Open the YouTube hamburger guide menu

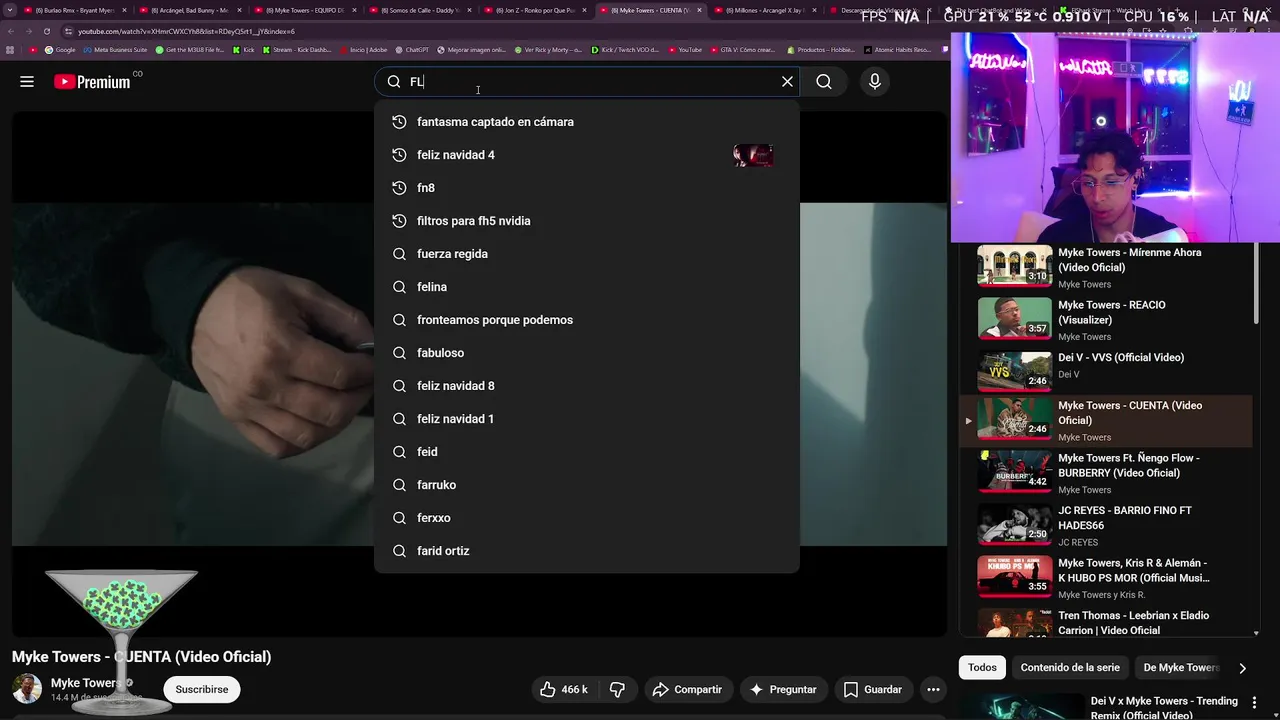tap(27, 82)
